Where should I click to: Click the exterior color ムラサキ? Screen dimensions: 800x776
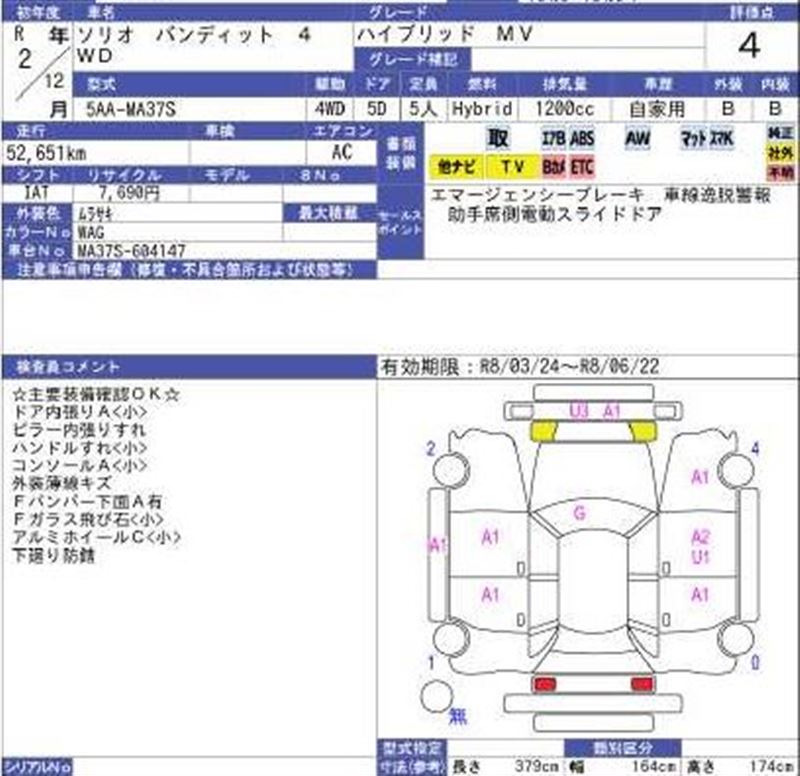click(x=95, y=214)
